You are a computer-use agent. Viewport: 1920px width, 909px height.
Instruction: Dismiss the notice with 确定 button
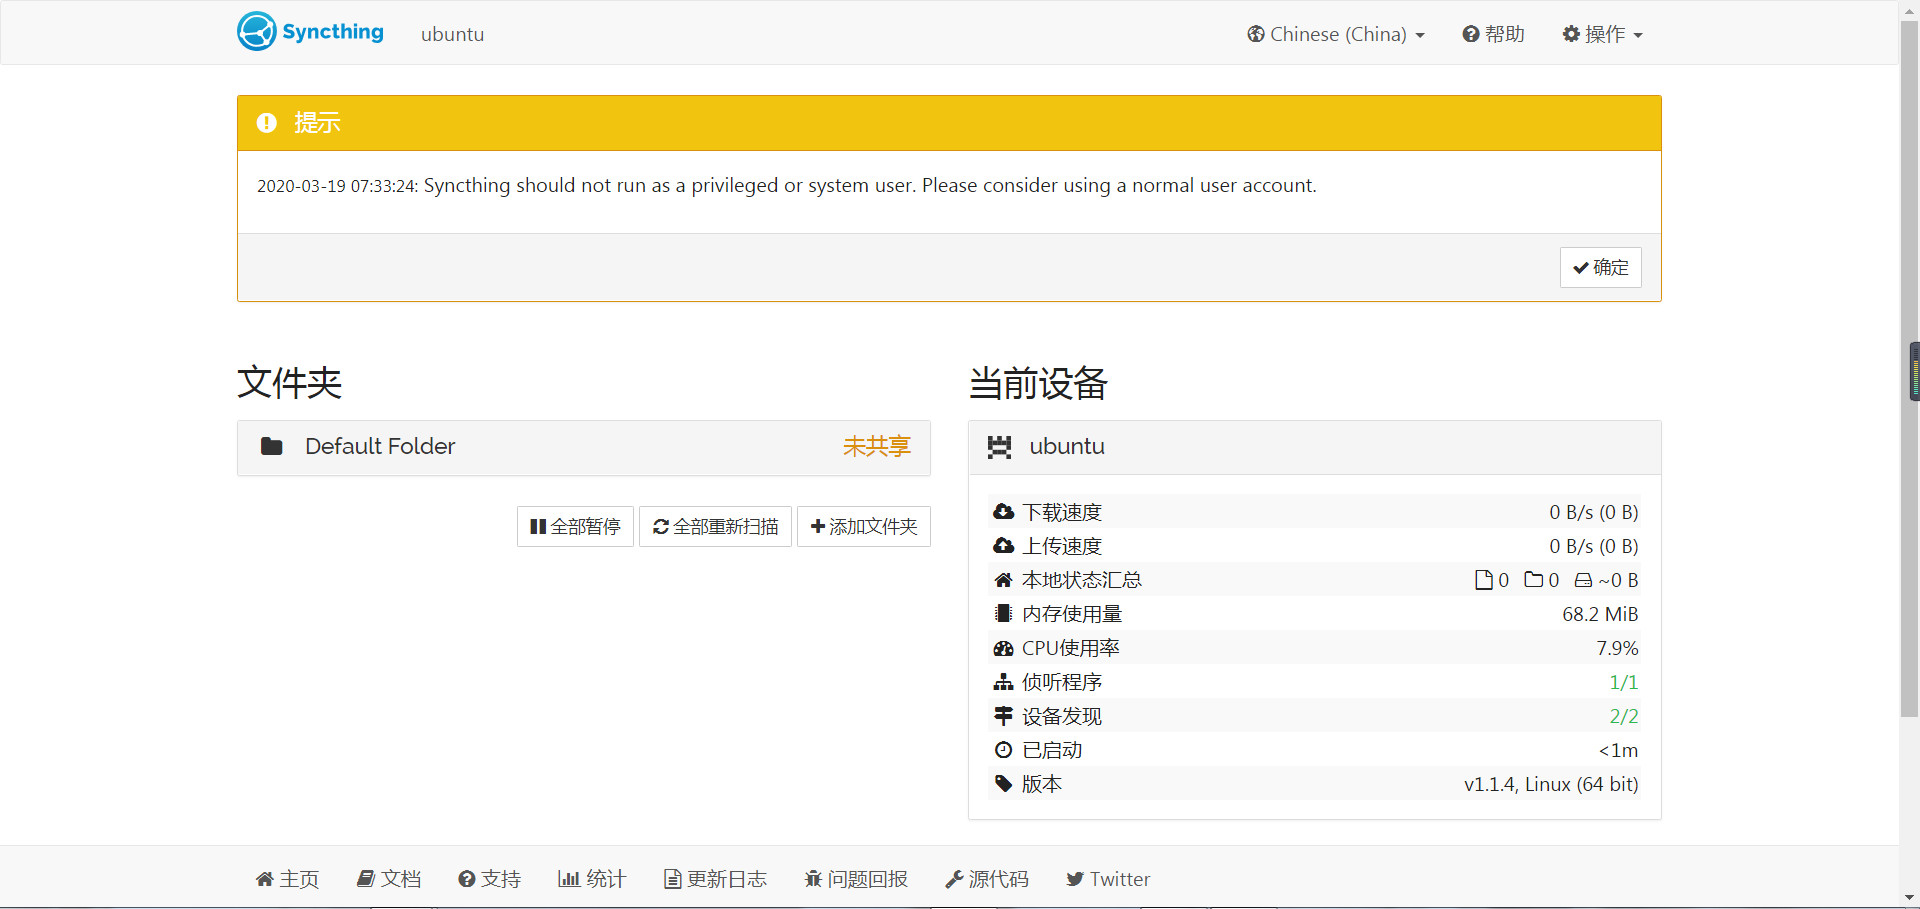(x=1600, y=267)
